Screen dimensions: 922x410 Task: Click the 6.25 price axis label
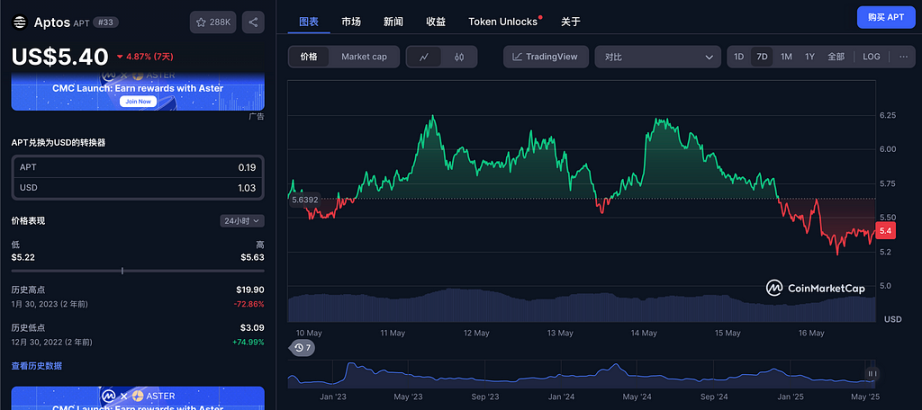[887, 116]
